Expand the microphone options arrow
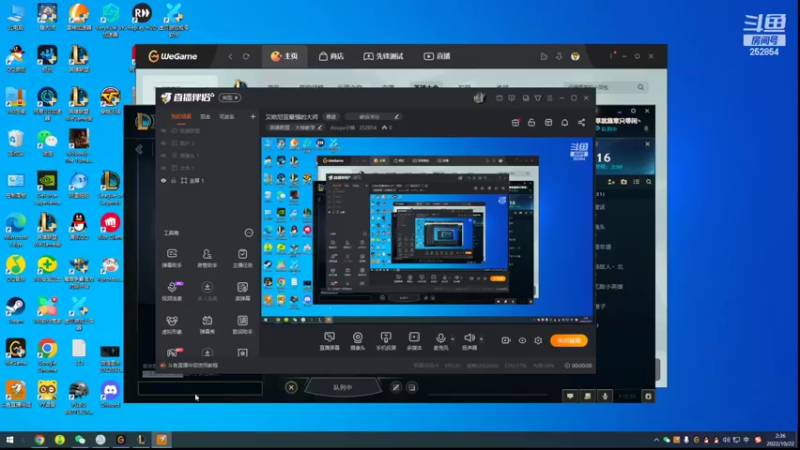Viewport: 800px width, 450px height. pyautogui.click(x=452, y=339)
